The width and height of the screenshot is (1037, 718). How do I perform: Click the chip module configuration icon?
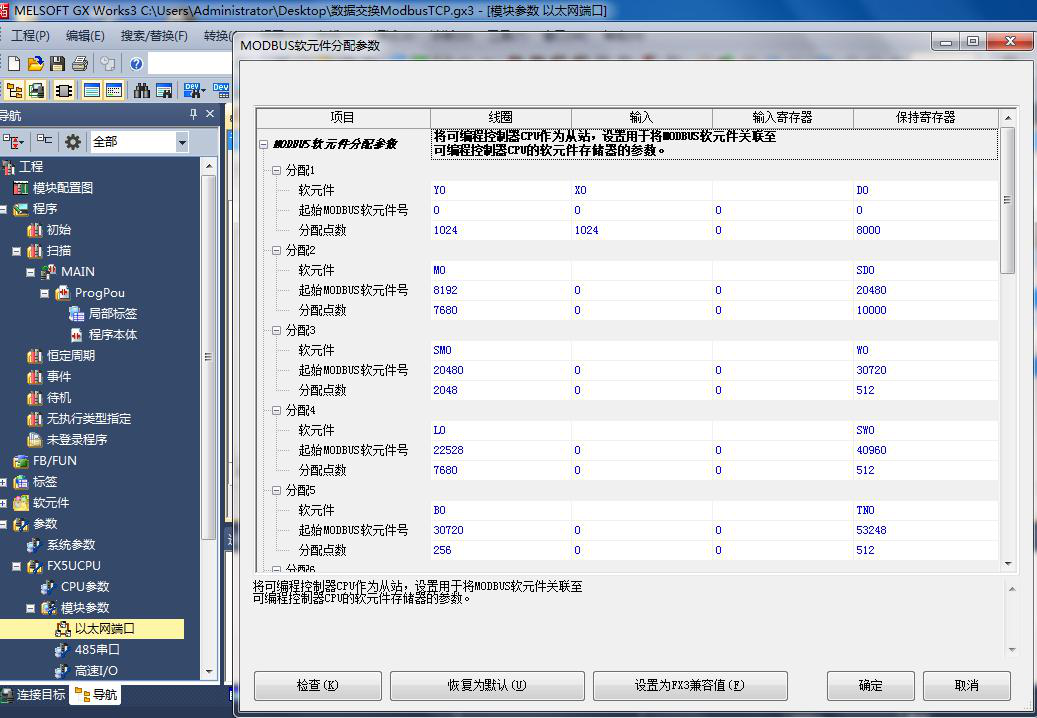coord(63,90)
